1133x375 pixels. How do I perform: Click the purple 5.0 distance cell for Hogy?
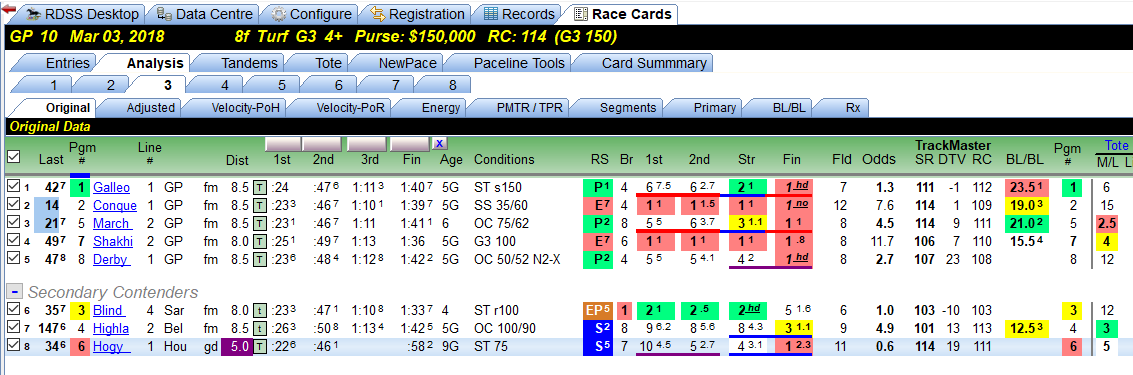tap(236, 348)
